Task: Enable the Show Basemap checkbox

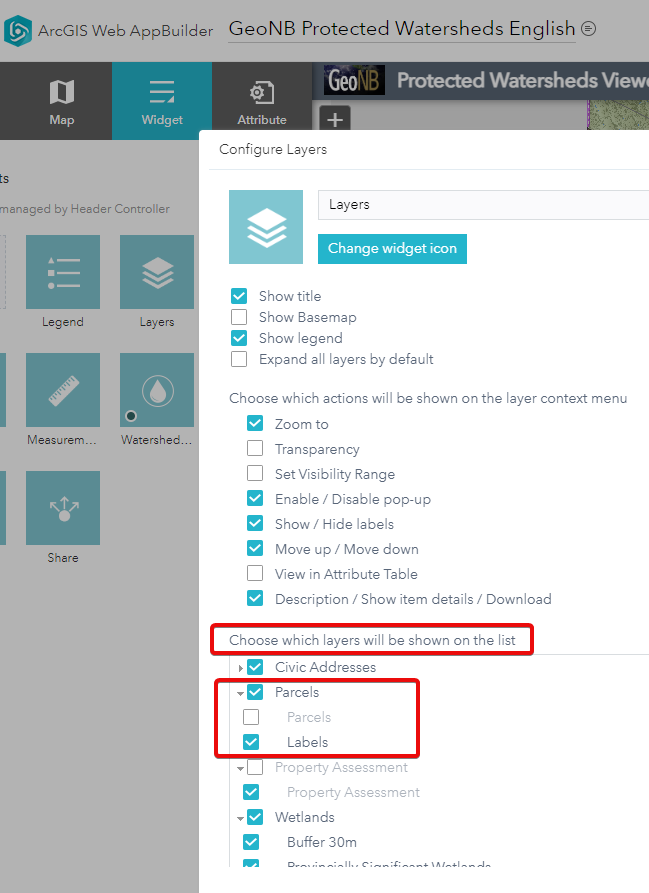Action: [x=239, y=317]
